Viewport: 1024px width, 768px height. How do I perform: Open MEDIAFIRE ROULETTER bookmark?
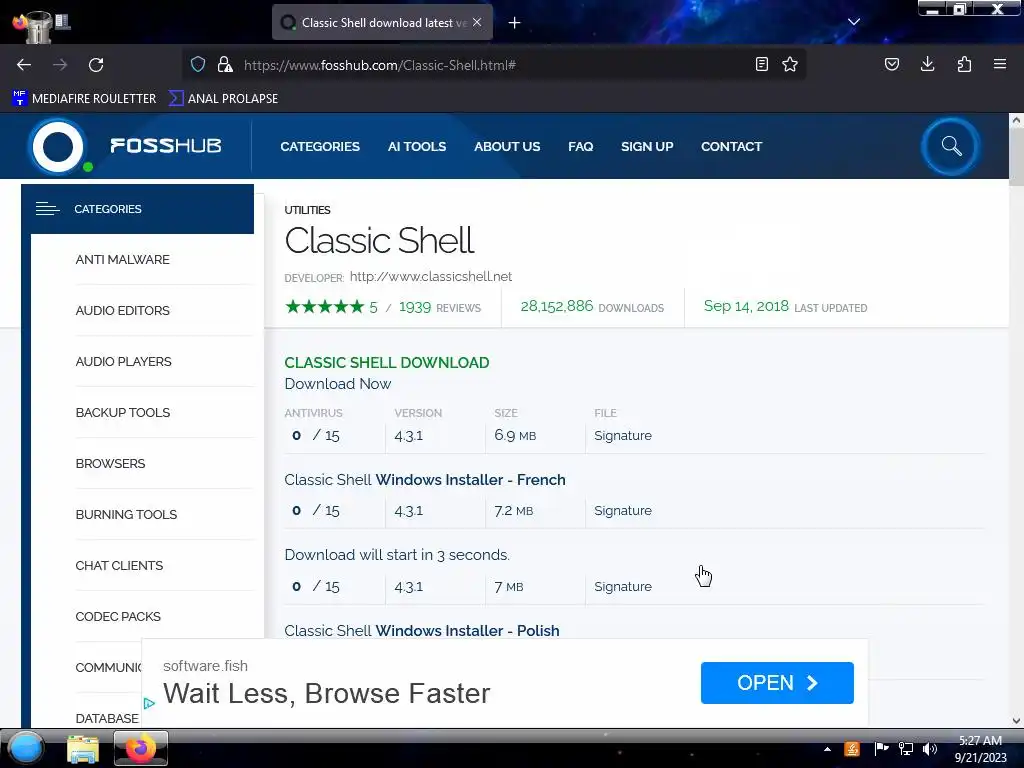point(84,99)
